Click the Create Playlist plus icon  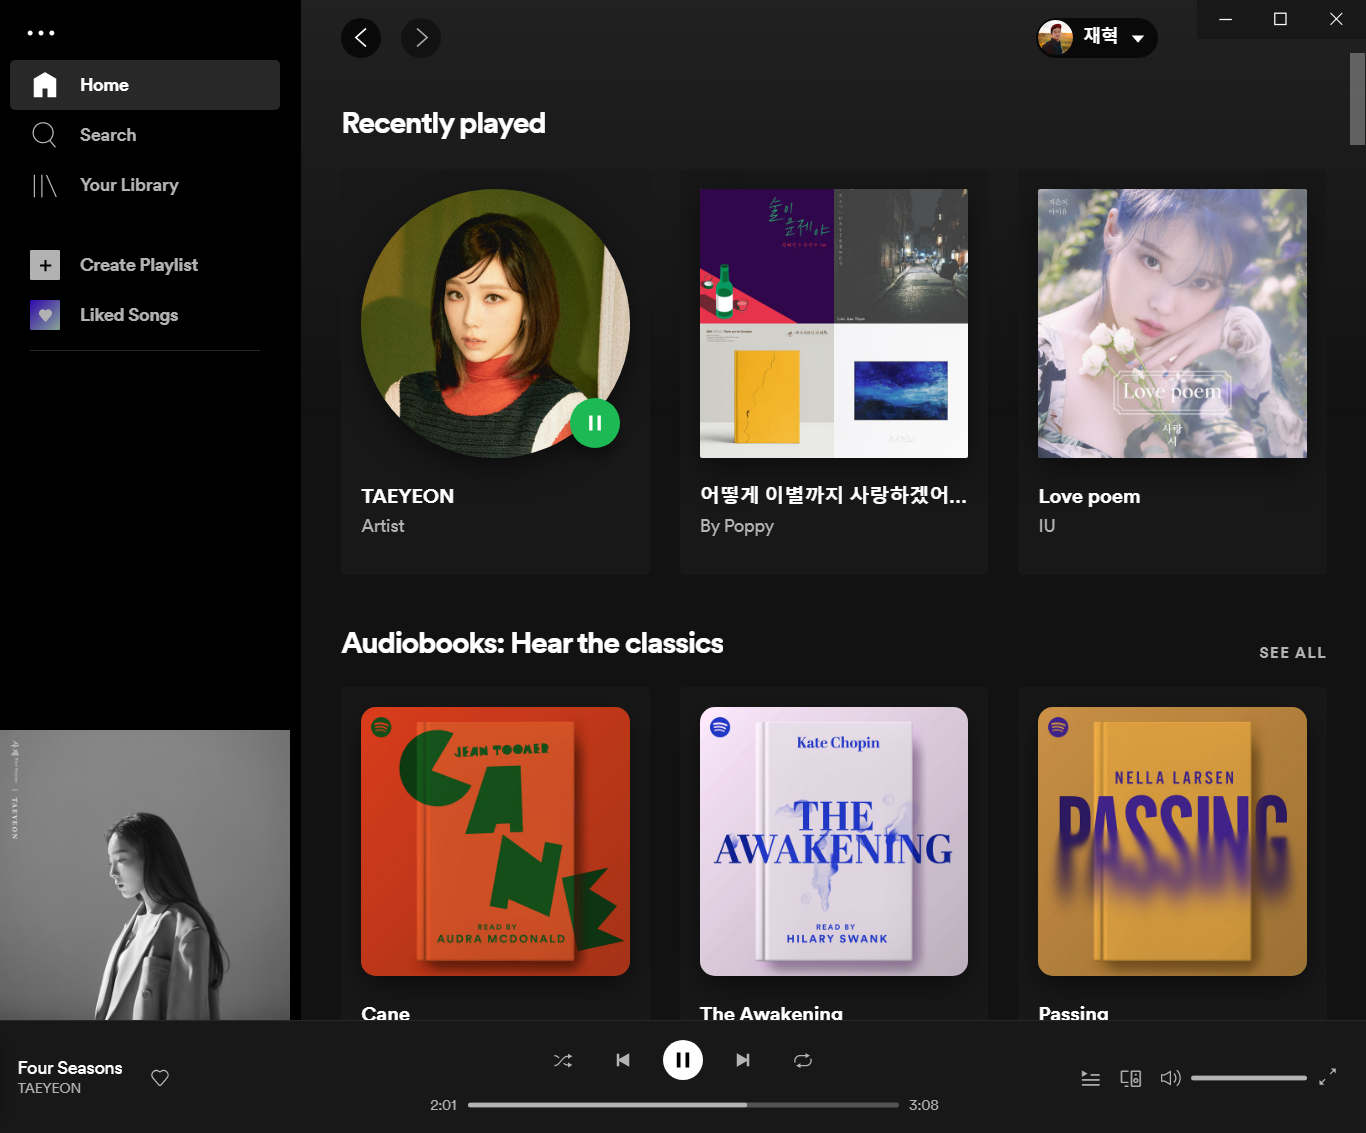click(45, 265)
